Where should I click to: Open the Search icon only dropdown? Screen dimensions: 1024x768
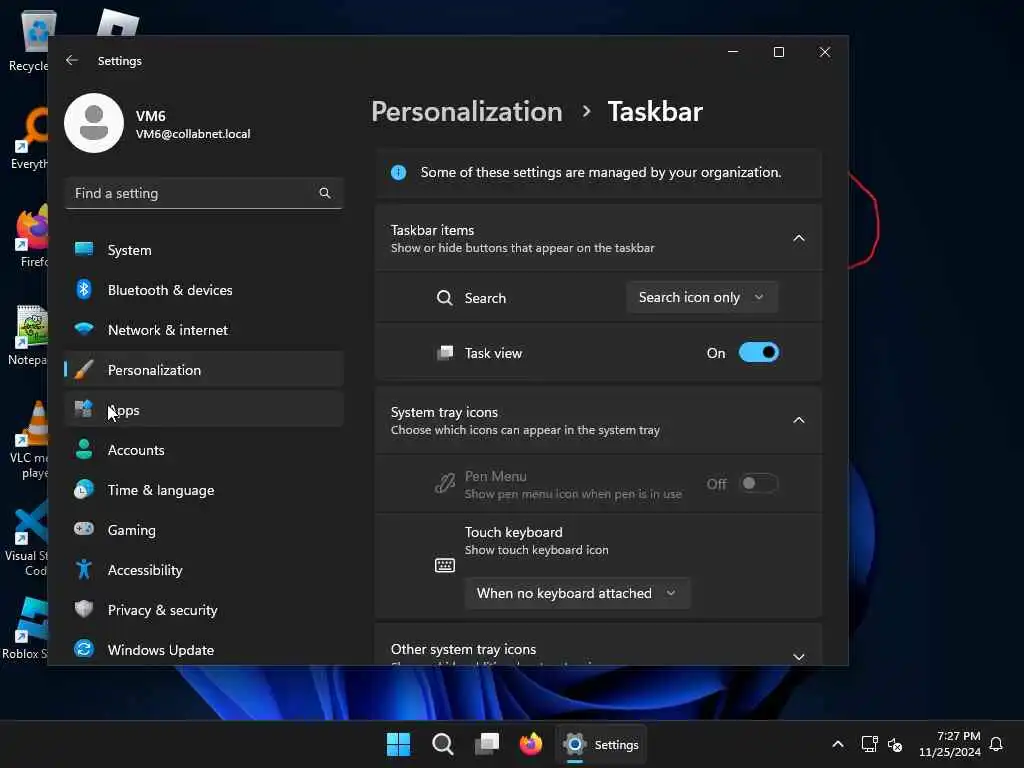point(701,297)
